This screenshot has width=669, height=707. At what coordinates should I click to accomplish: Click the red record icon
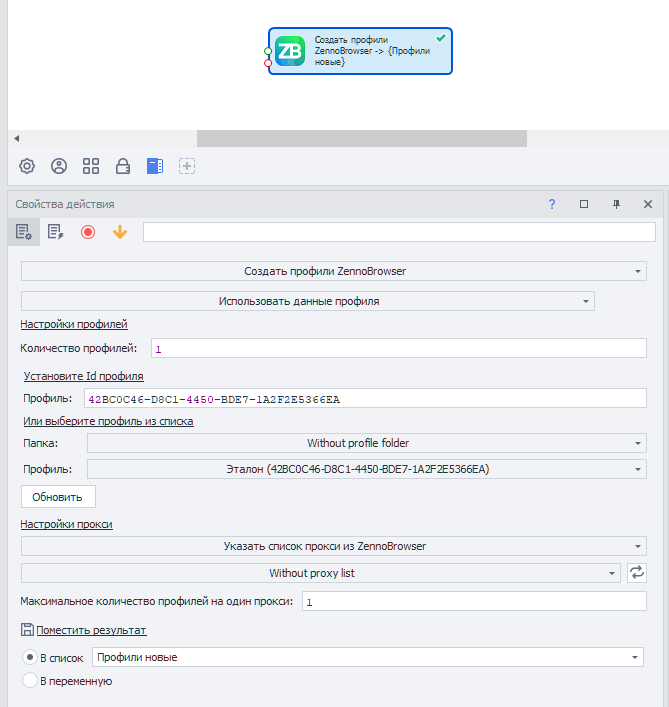88,232
